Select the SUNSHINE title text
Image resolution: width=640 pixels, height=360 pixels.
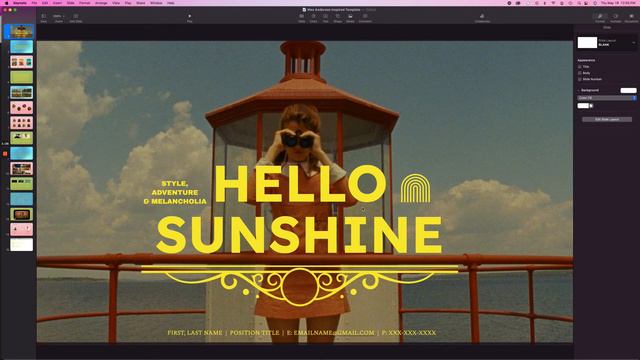(x=299, y=235)
